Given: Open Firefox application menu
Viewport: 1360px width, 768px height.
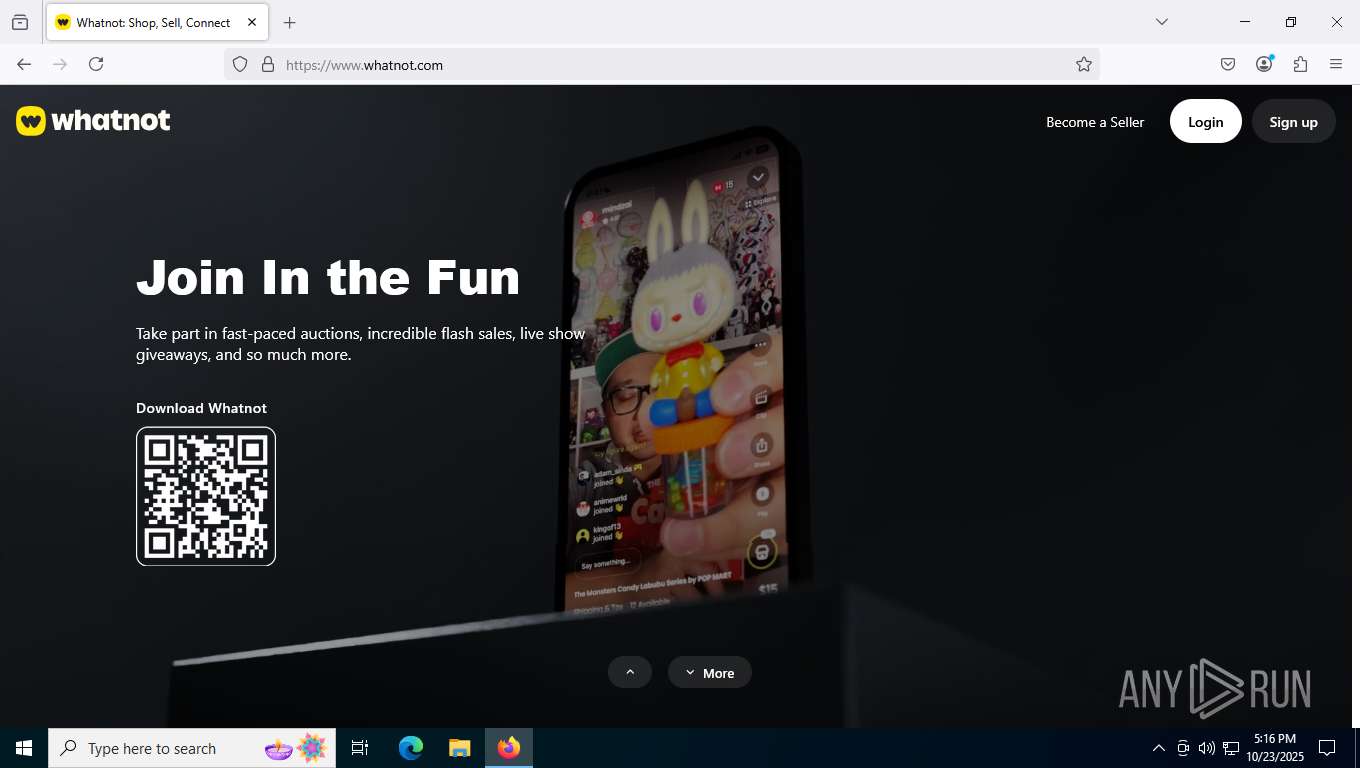Looking at the screenshot, I should point(1336,64).
